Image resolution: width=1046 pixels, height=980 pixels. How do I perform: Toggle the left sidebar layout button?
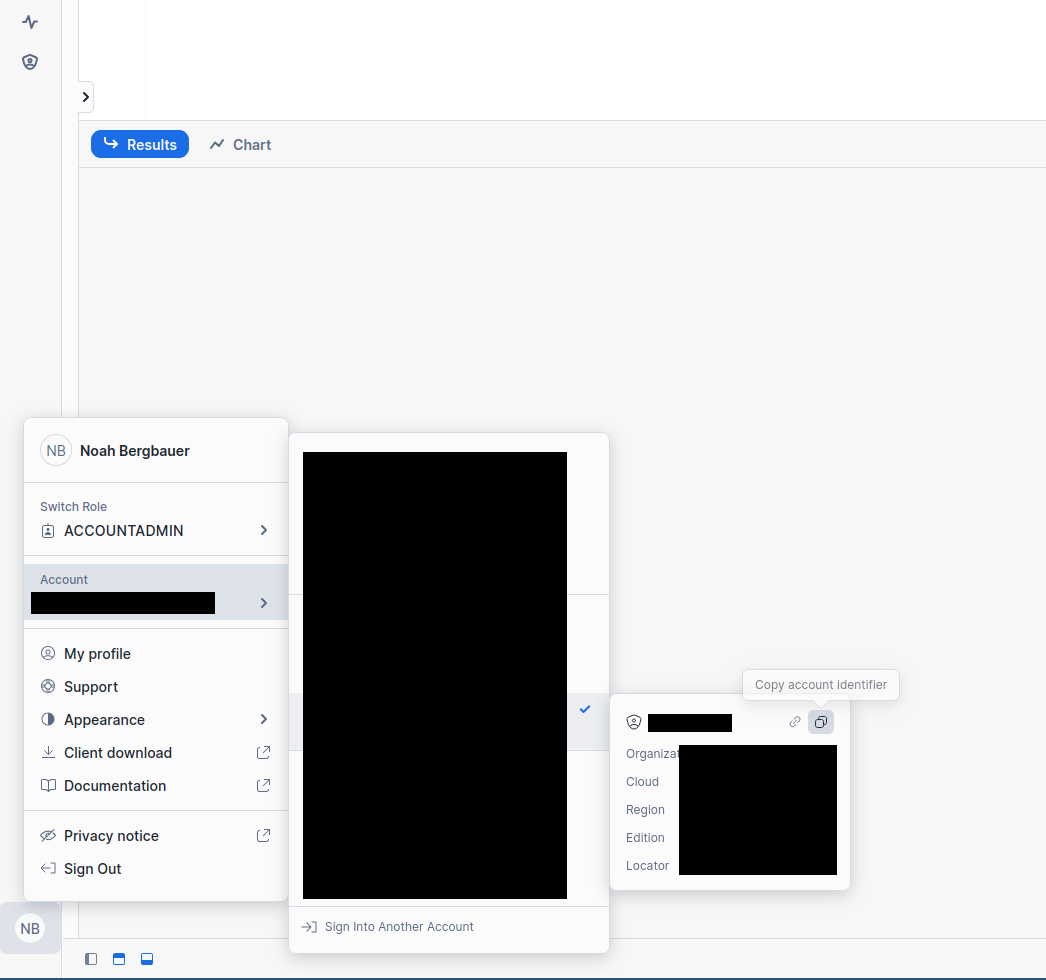(x=91, y=959)
